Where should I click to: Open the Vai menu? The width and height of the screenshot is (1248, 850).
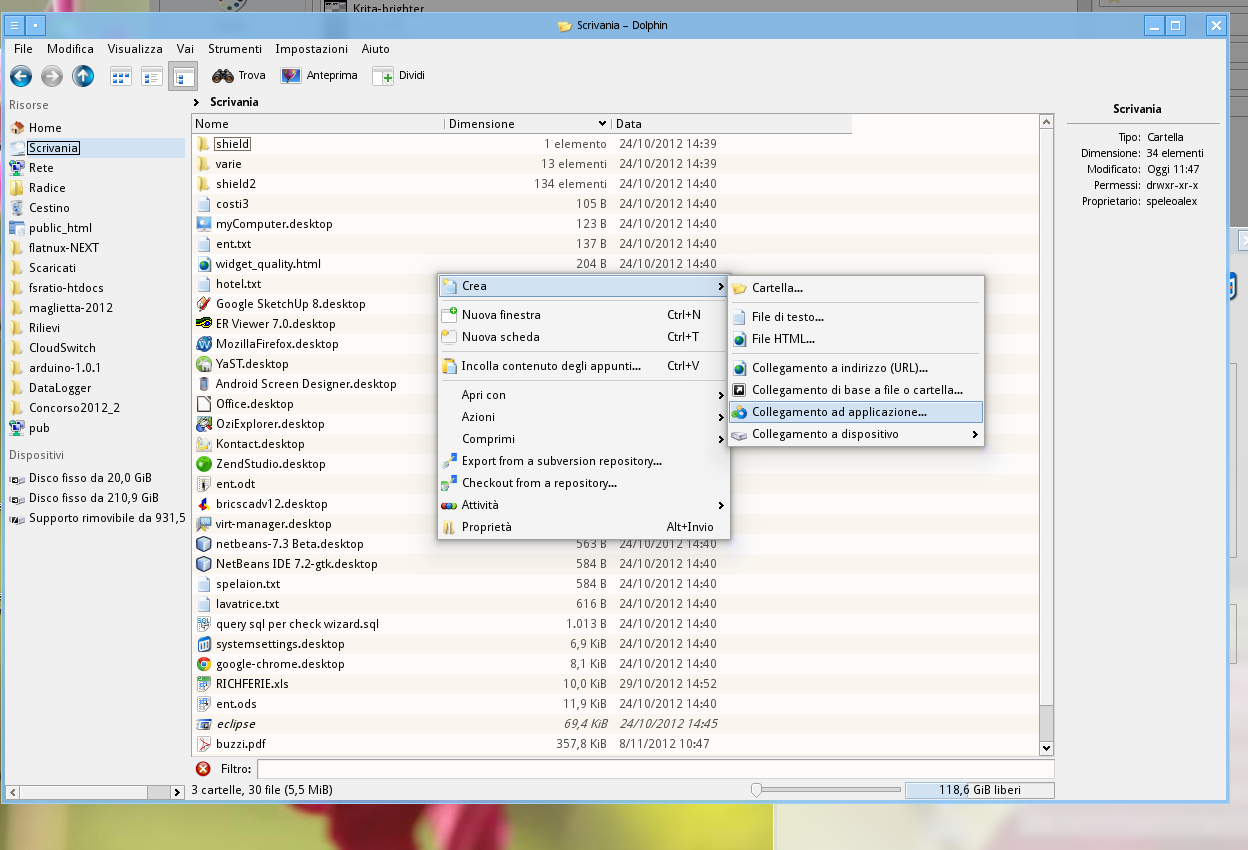pos(185,49)
